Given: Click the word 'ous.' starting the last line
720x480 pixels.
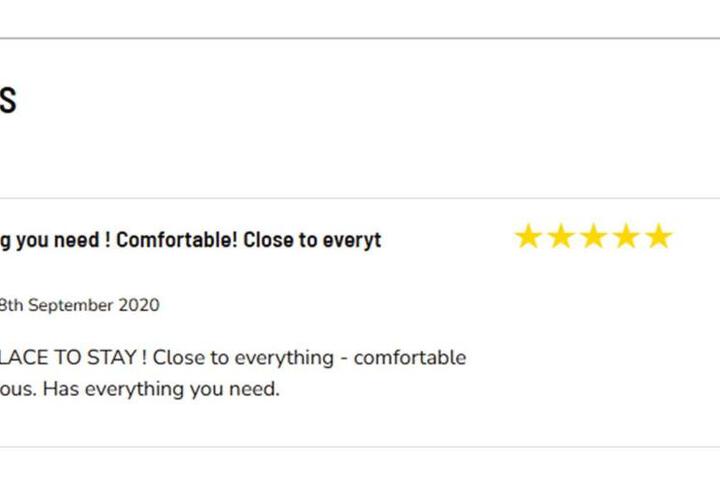Looking at the screenshot, I should pyautogui.click(x=18, y=390).
